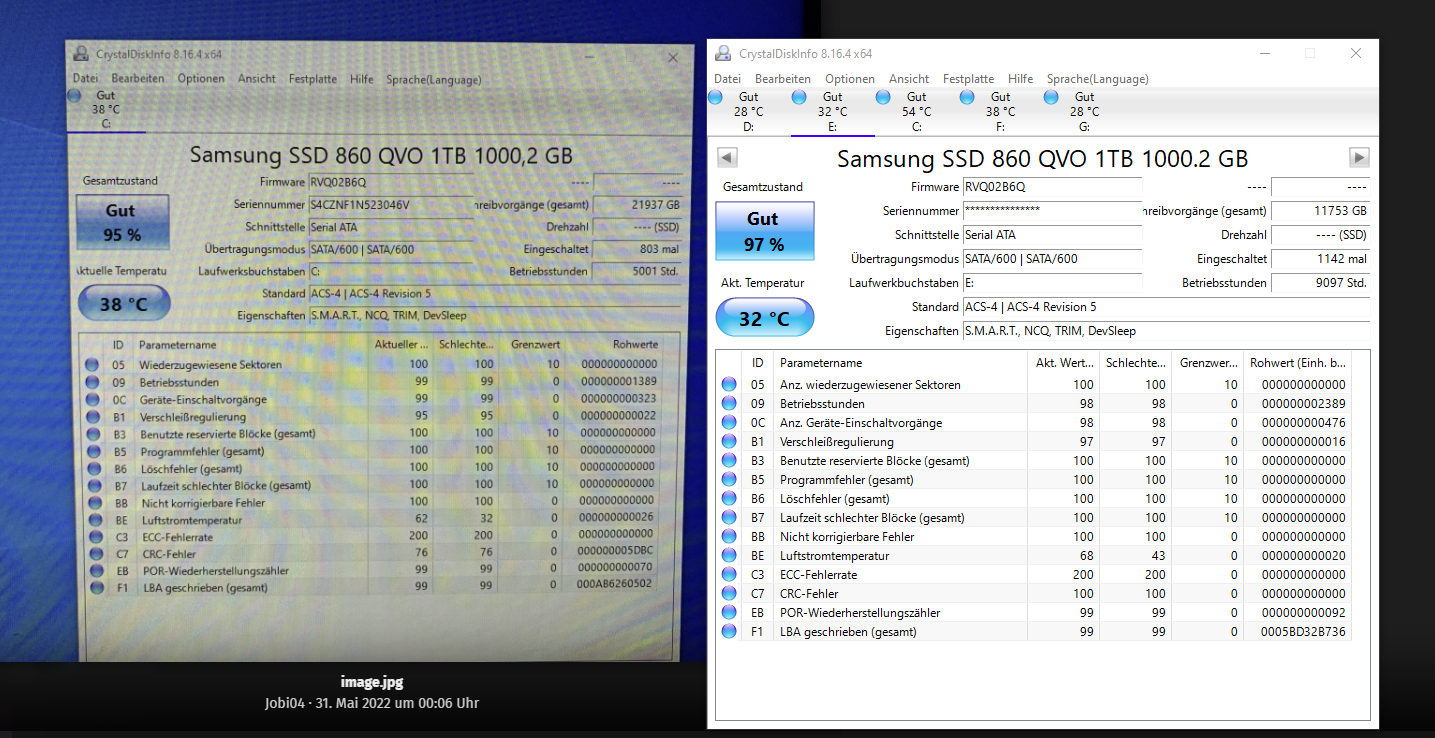Click serial number S4CZNF1N523046V in left window

[x=360, y=204]
